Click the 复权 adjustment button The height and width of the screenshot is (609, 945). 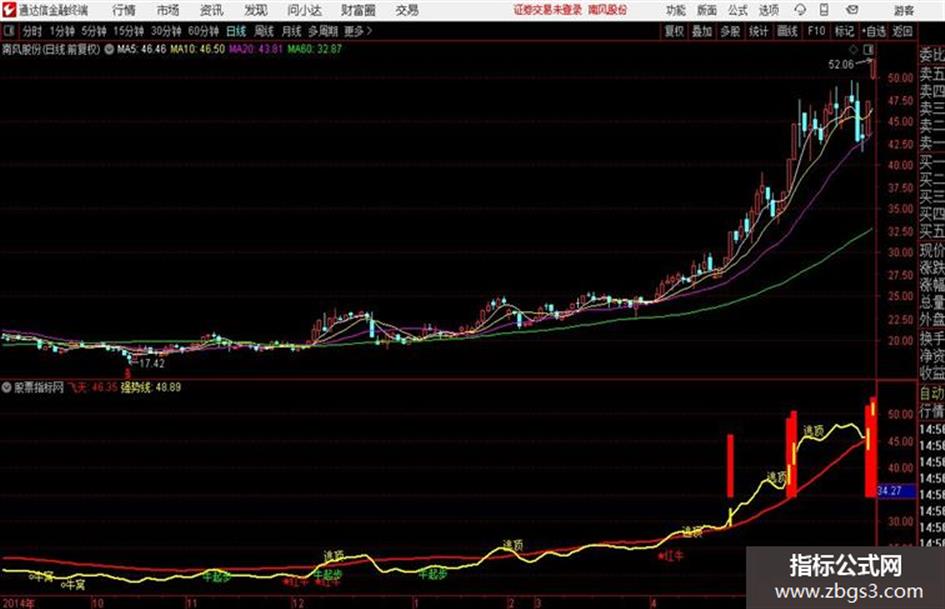pos(674,31)
